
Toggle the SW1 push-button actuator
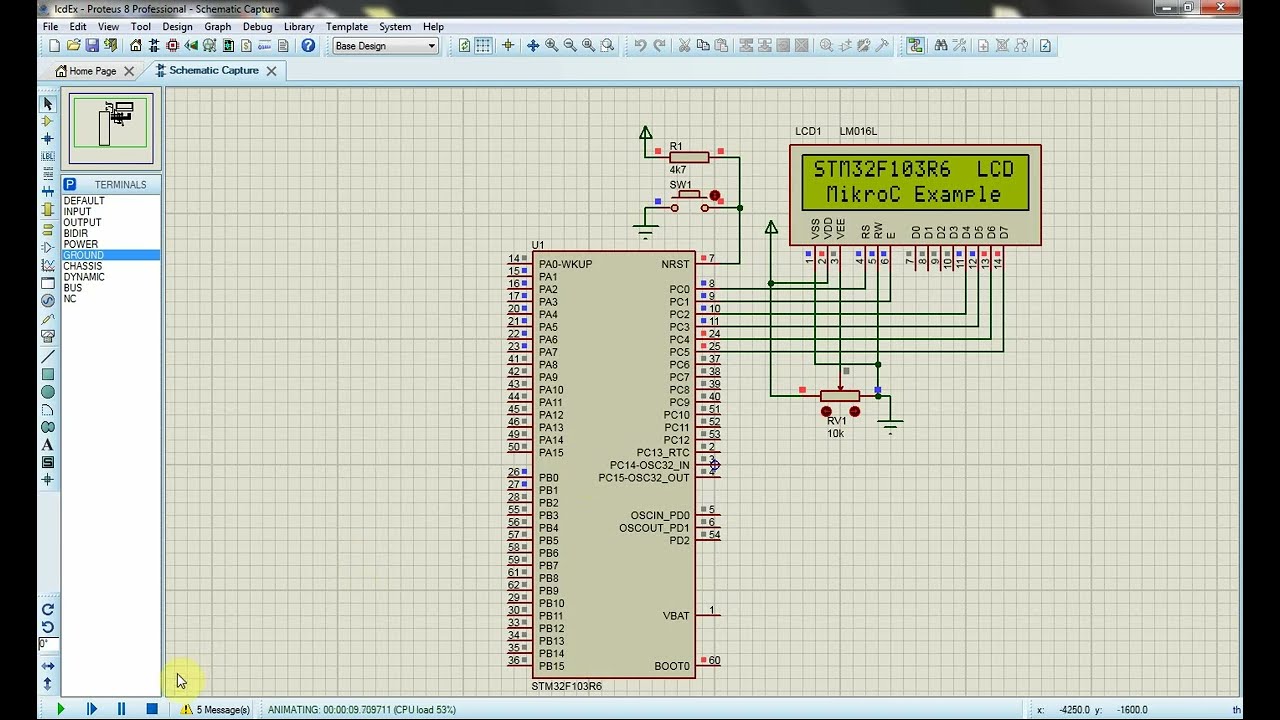click(714, 195)
